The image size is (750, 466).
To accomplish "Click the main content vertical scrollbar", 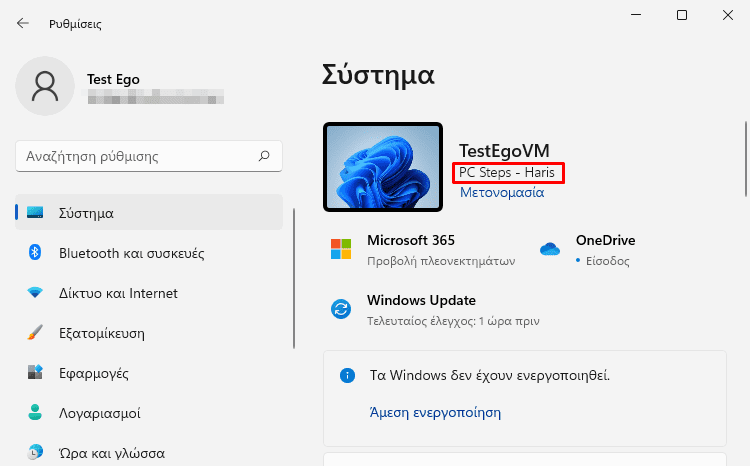I will coord(745,159).
